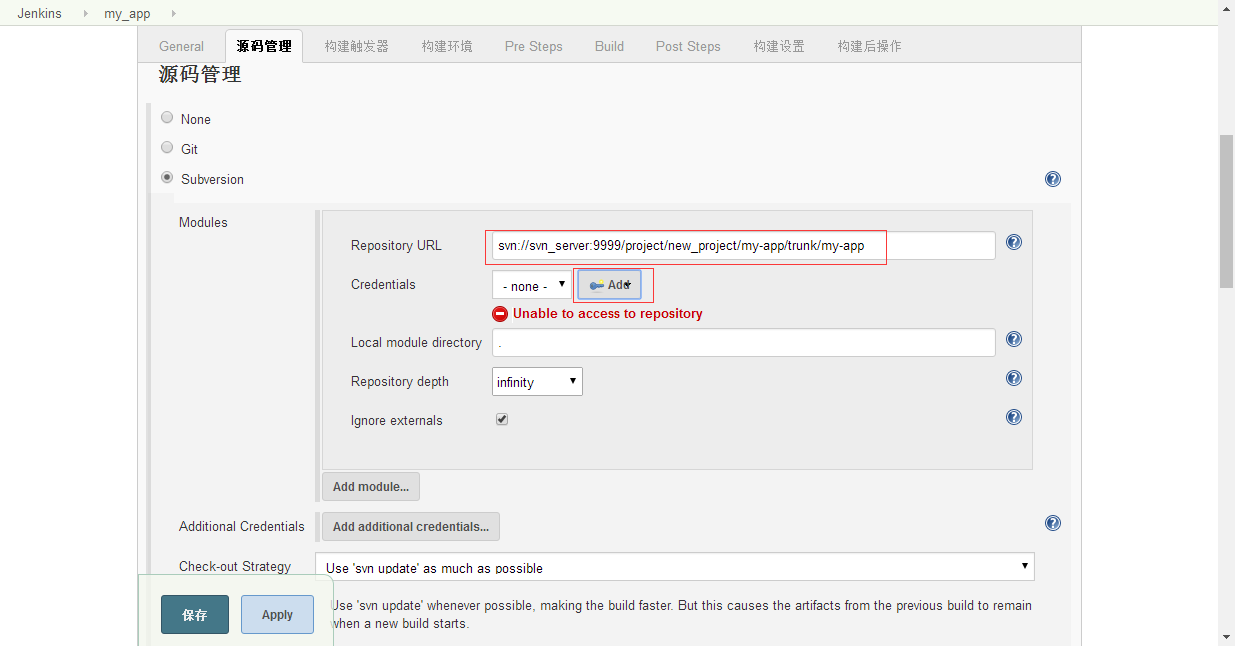
Task: Click the Add module... button
Action: click(x=371, y=486)
